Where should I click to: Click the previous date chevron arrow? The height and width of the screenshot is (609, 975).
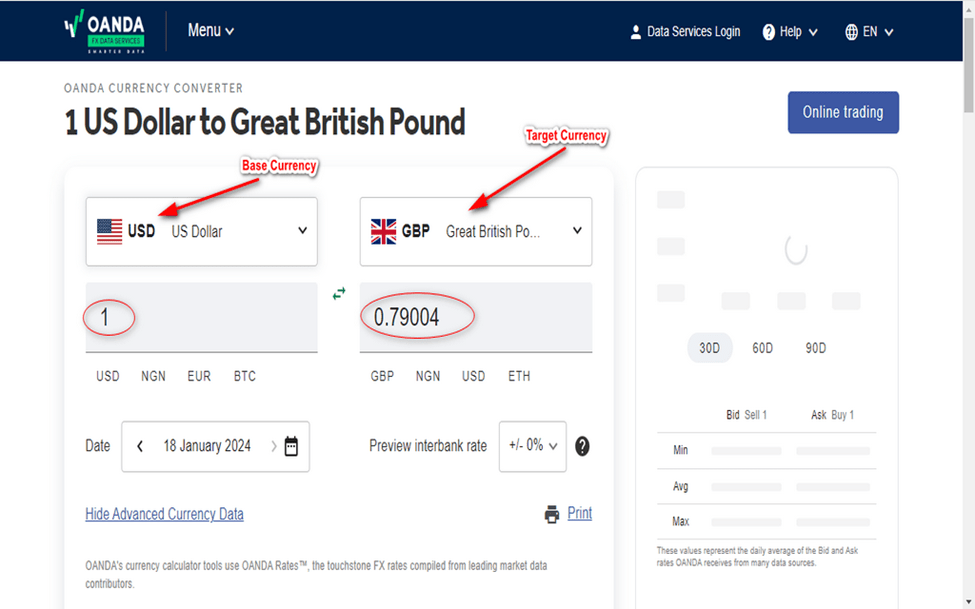[x=140, y=447]
